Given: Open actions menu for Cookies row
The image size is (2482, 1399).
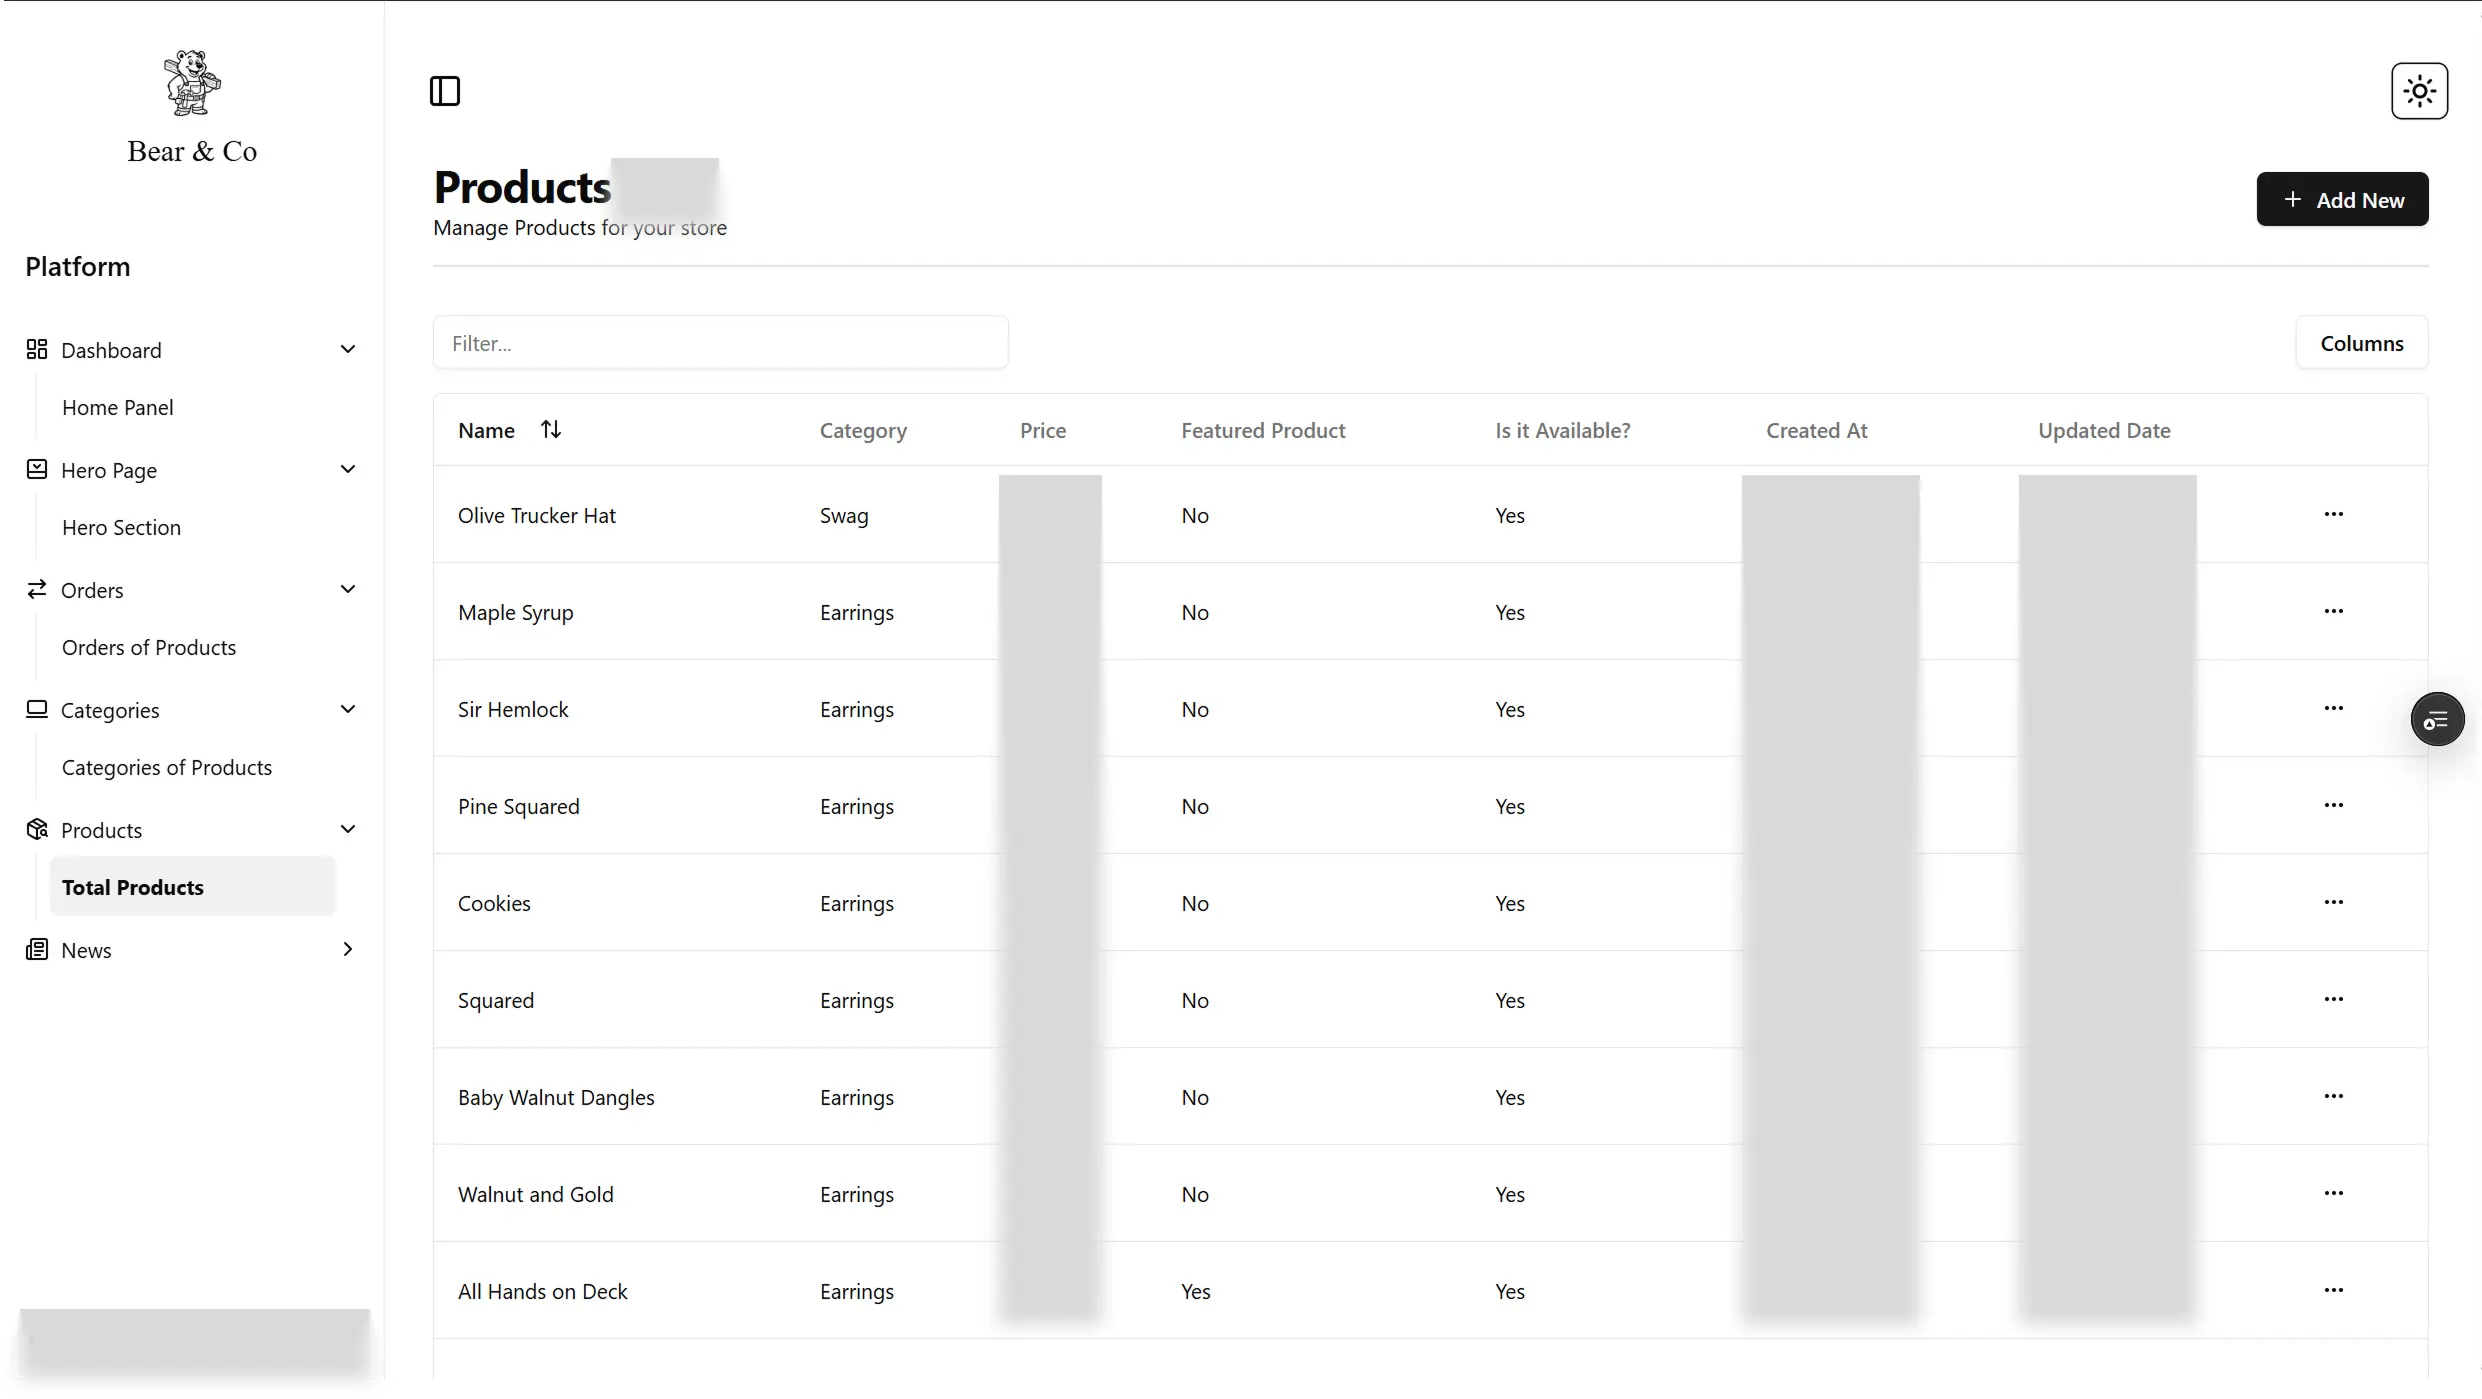Looking at the screenshot, I should (2334, 902).
